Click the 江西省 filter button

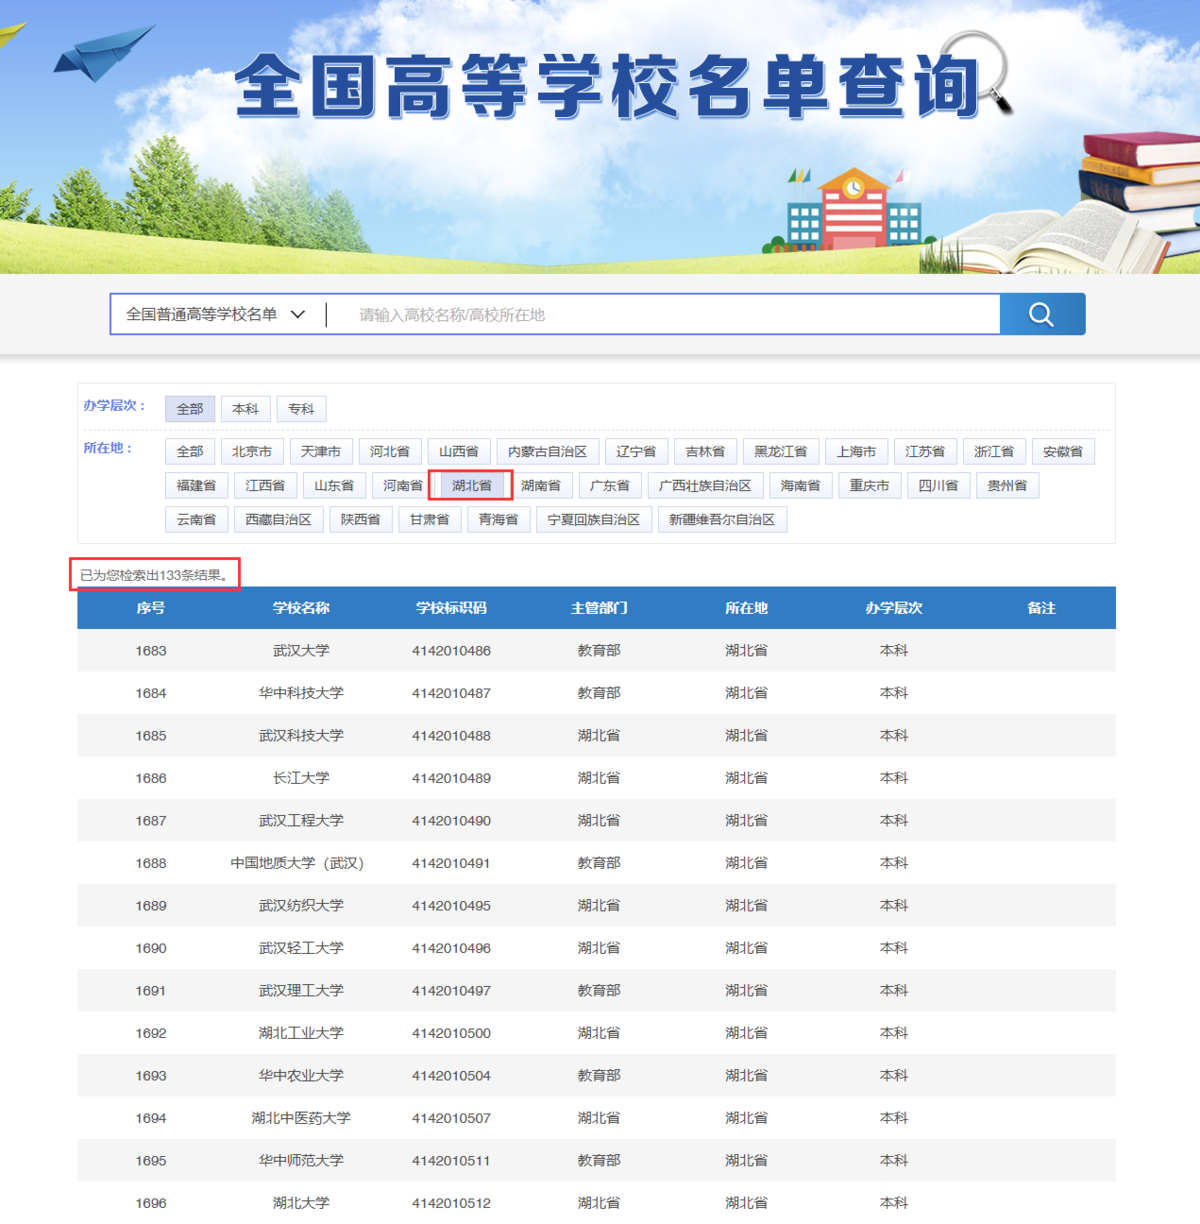coord(265,486)
